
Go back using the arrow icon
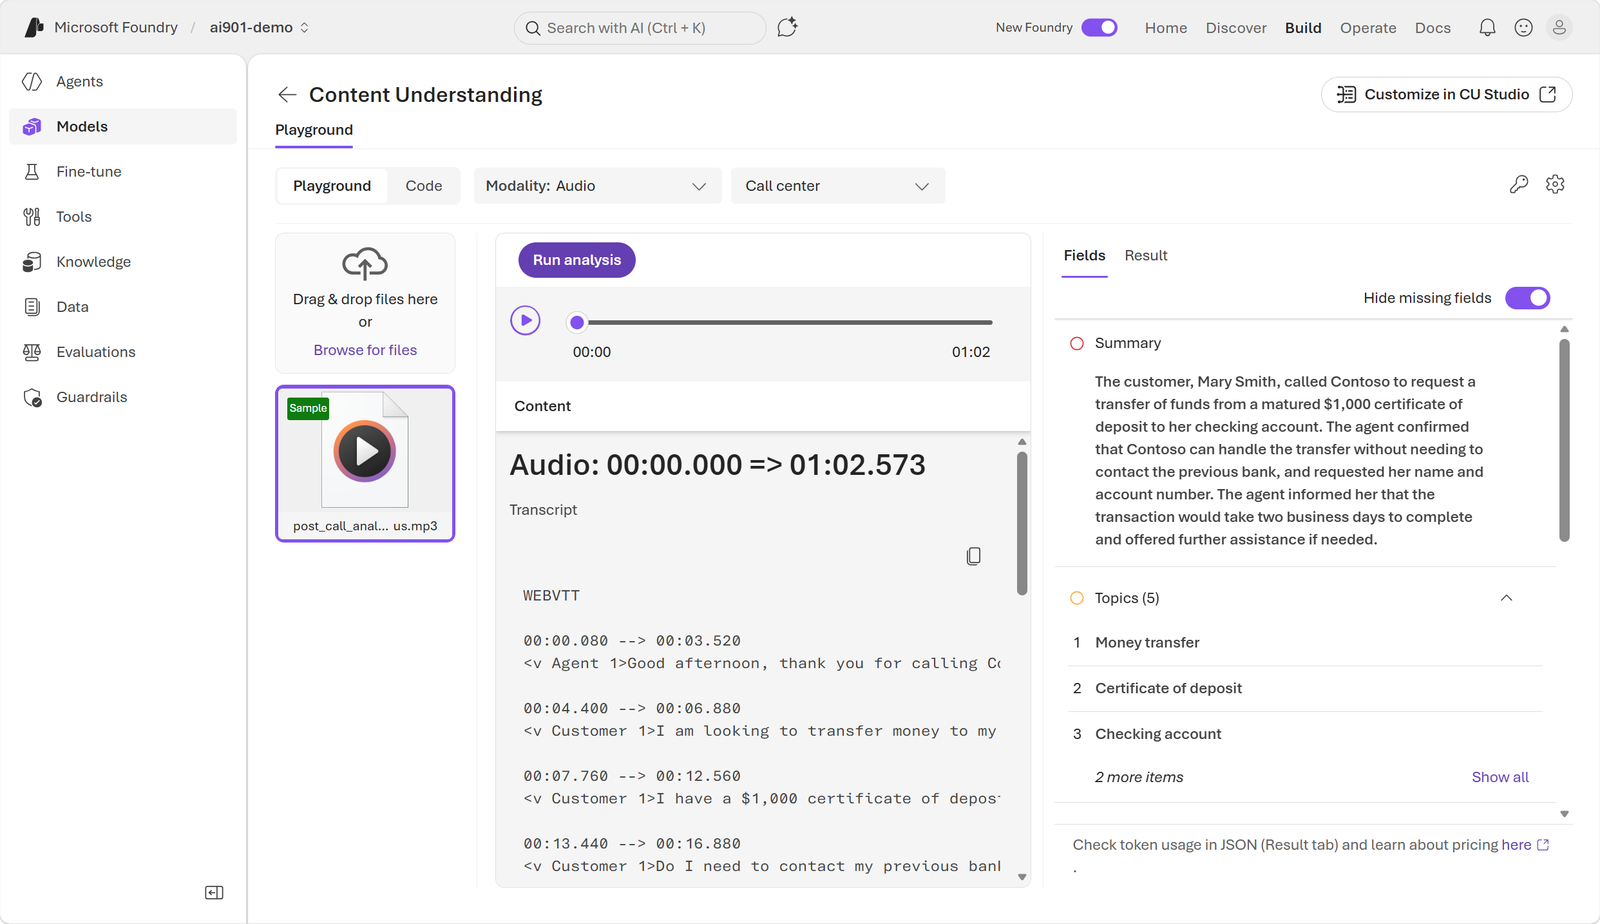[287, 95]
